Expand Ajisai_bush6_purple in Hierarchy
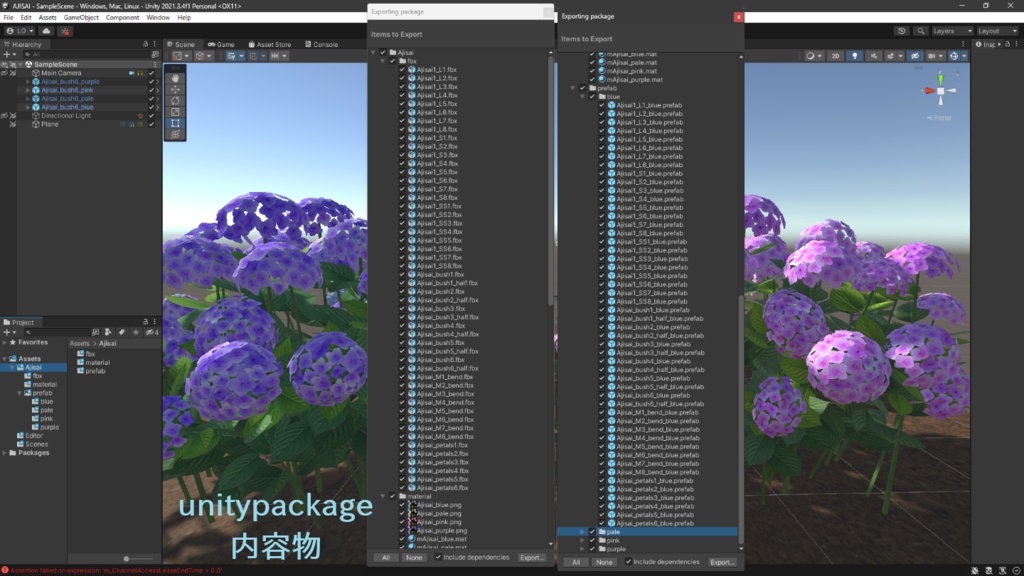This screenshot has width=1024, height=576. point(27,82)
